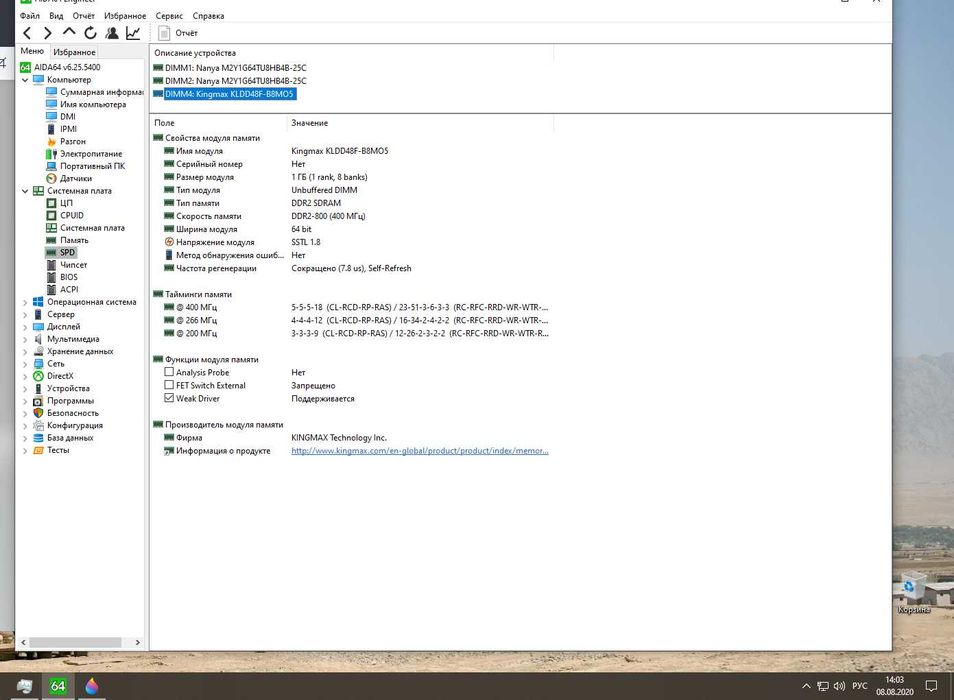Screen dimensions: 954x700
Task: Open the Избранное menu in menu bar
Action: click(125, 16)
